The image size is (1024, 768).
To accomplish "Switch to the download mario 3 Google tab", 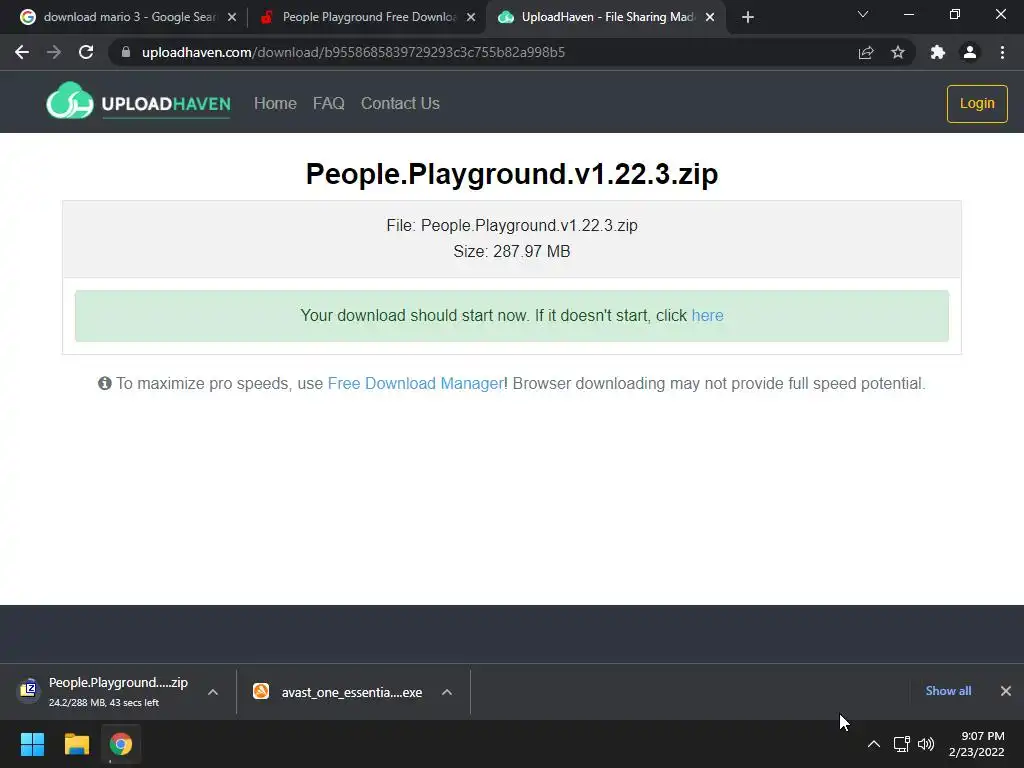I will coord(127,17).
